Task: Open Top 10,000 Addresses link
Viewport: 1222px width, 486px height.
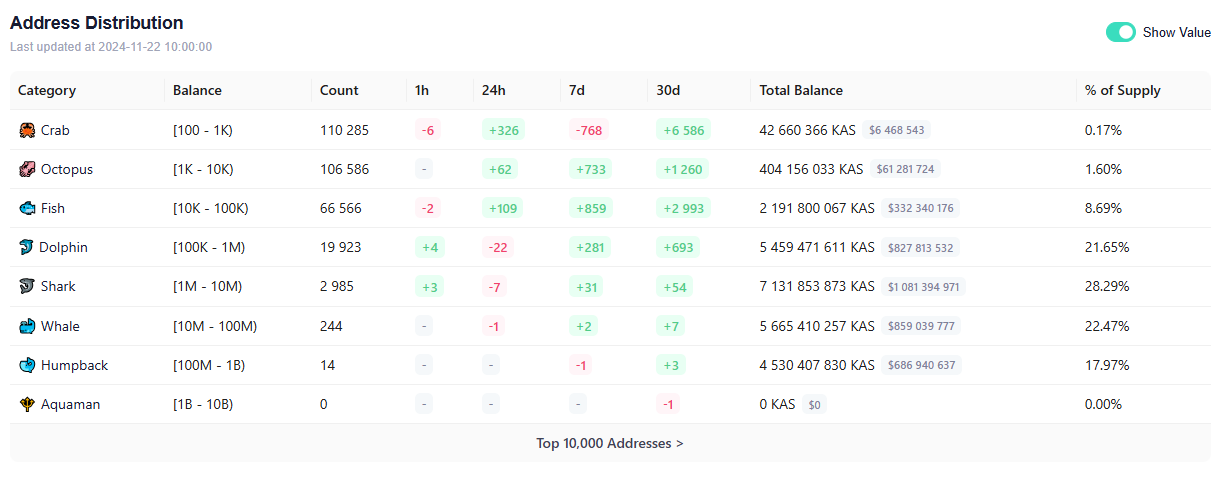Action: point(610,443)
